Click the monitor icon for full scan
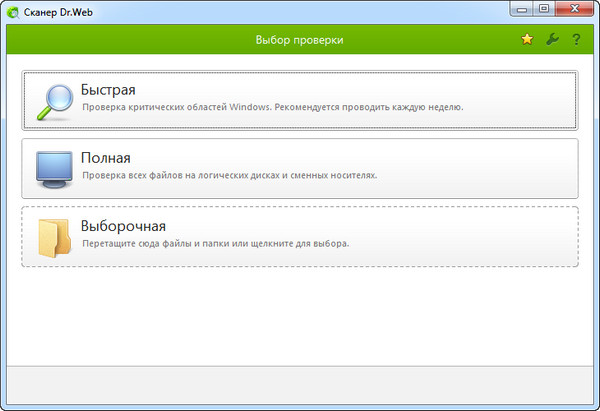600x411 pixels. click(x=52, y=169)
